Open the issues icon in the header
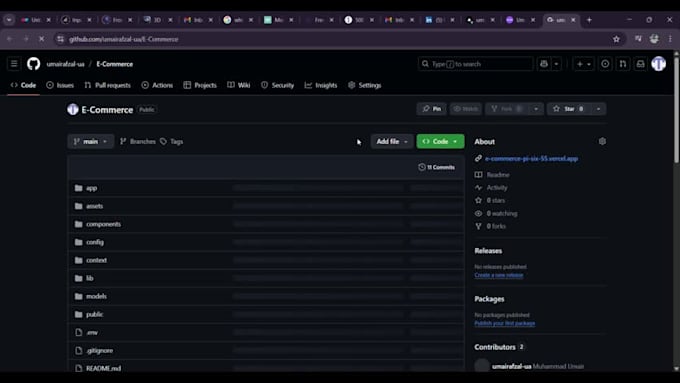Viewport: 680px width, 383px height. coord(605,64)
